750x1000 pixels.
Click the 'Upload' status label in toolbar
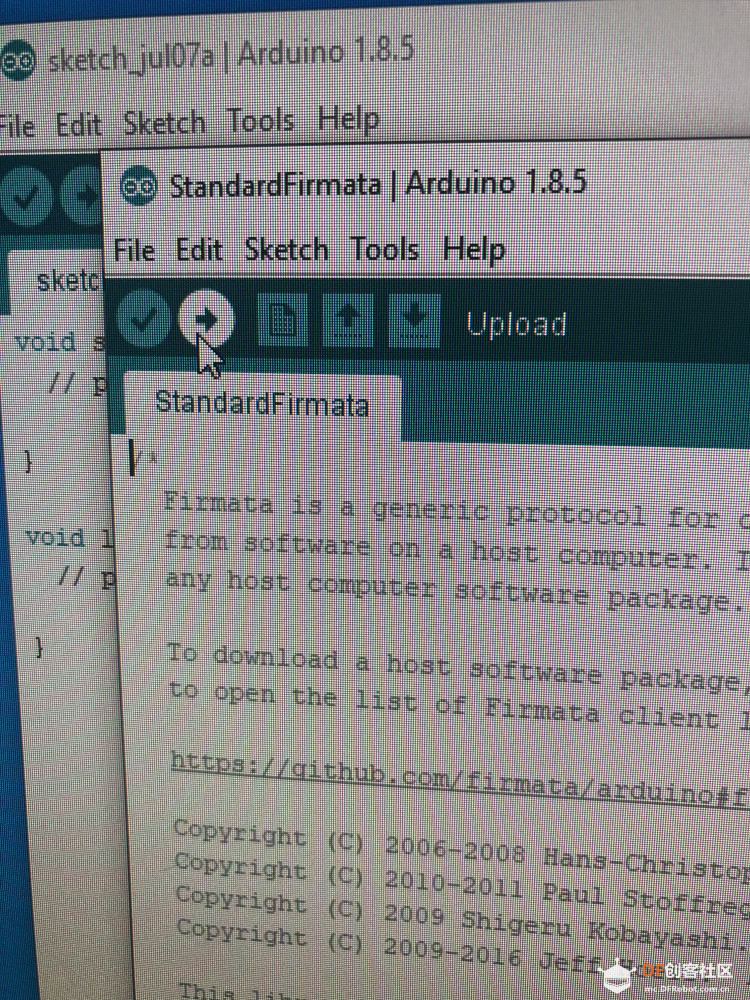click(x=516, y=324)
